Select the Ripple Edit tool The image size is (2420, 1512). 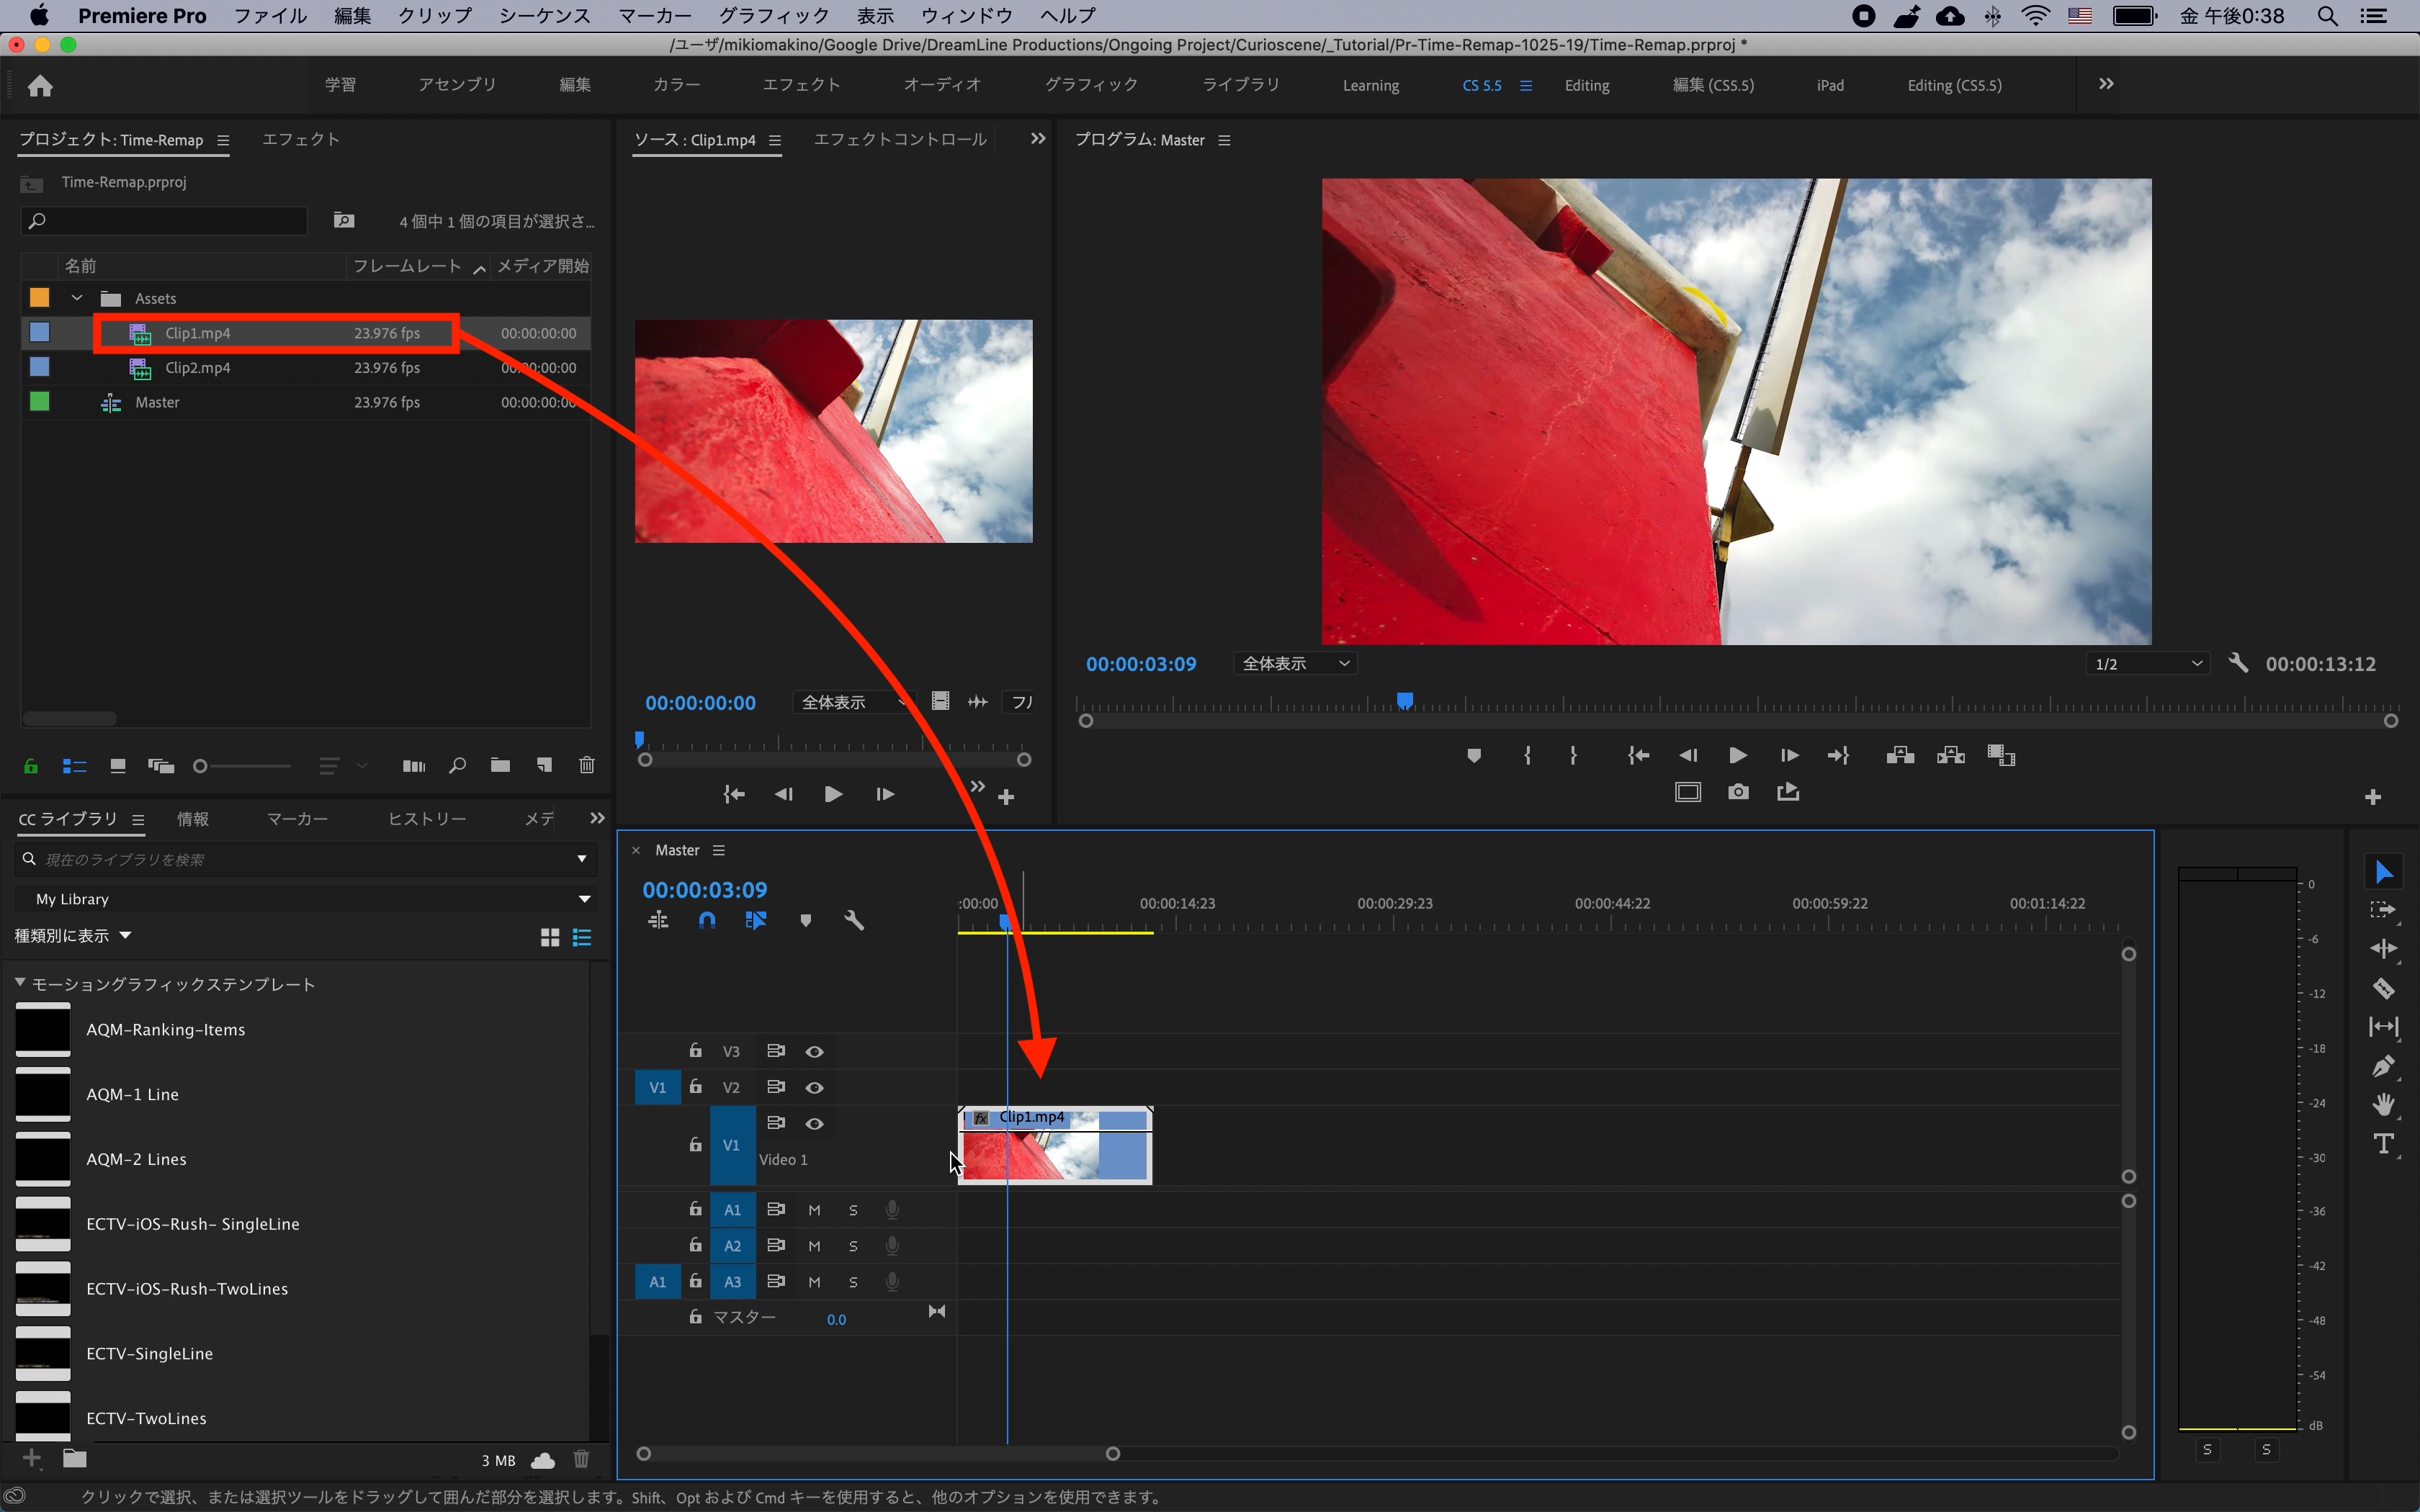tap(2383, 949)
